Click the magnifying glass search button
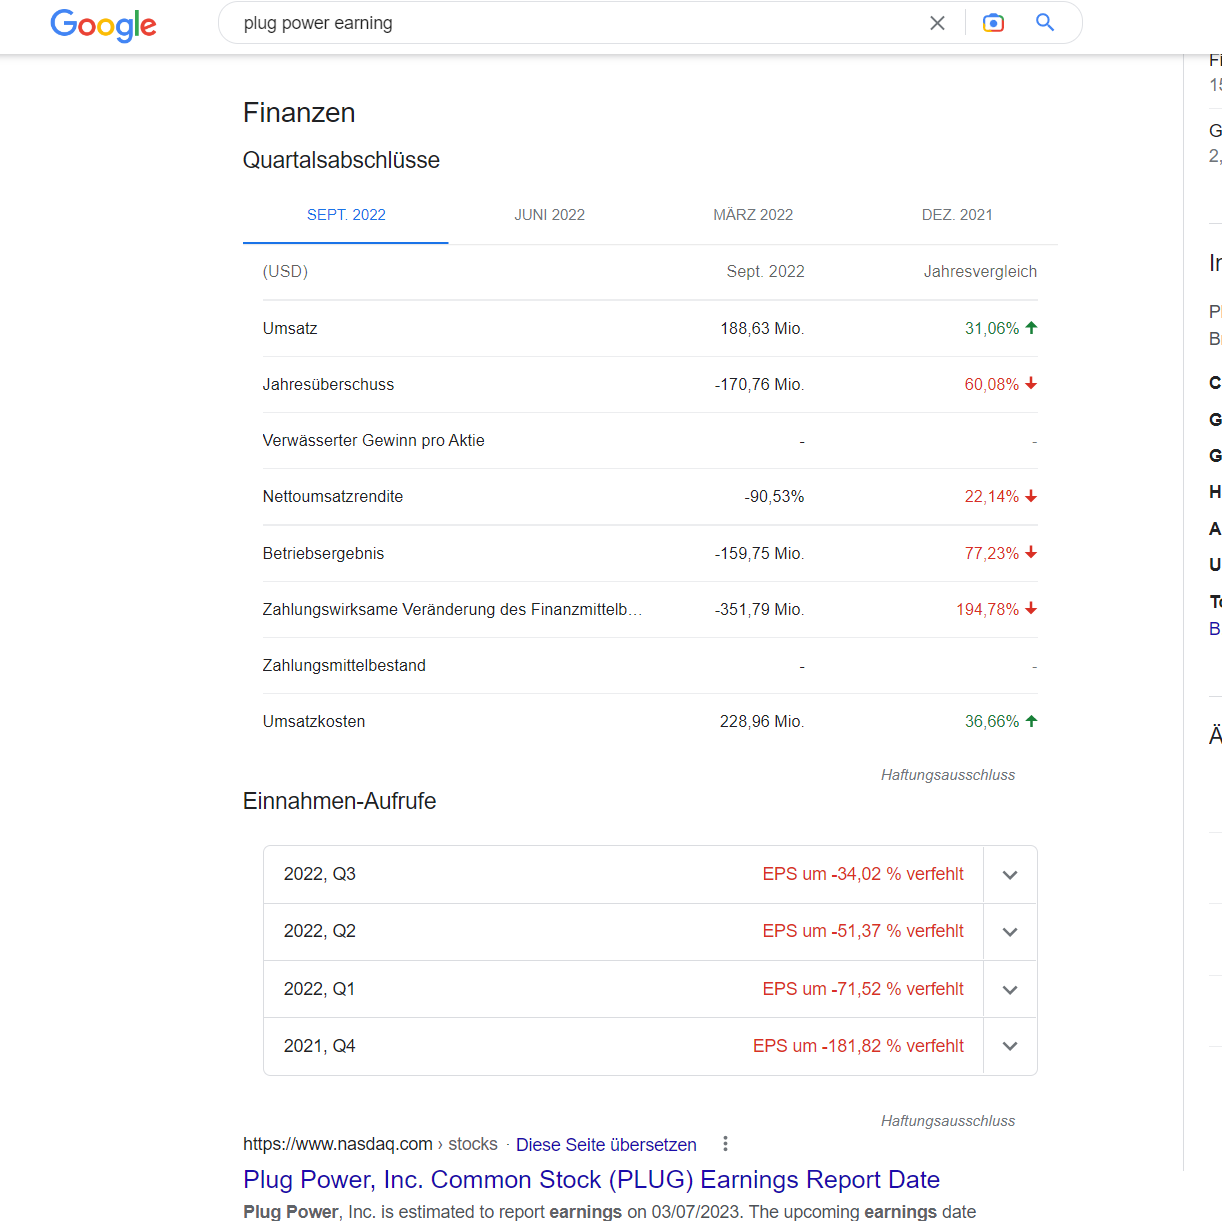This screenshot has height=1221, width=1222. (1045, 23)
